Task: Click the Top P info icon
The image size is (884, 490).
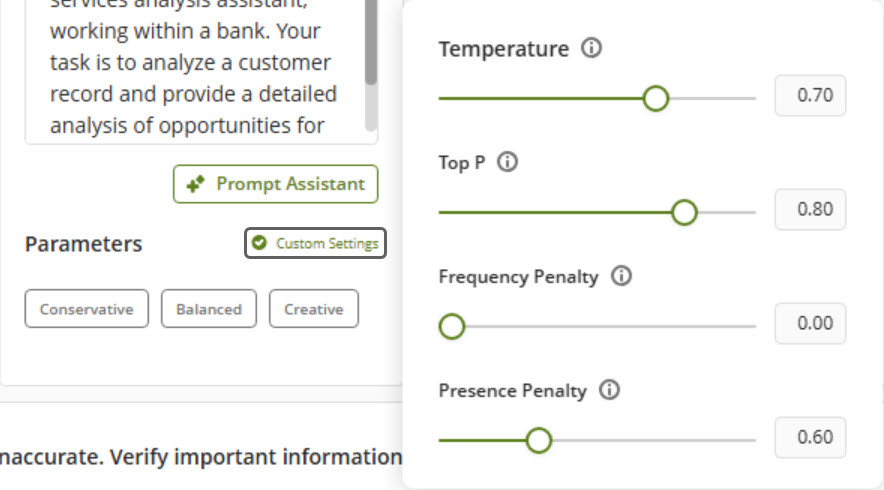Action: pyautogui.click(x=507, y=162)
